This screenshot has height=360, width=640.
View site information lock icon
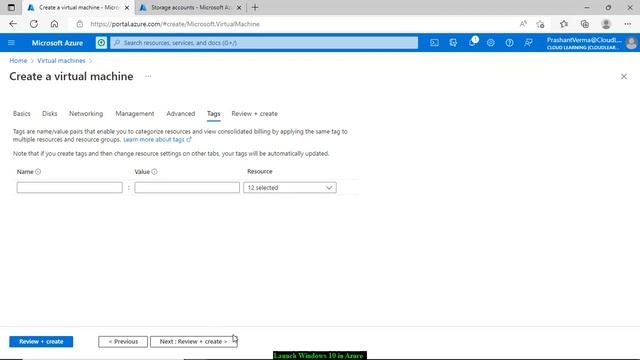(x=80, y=24)
